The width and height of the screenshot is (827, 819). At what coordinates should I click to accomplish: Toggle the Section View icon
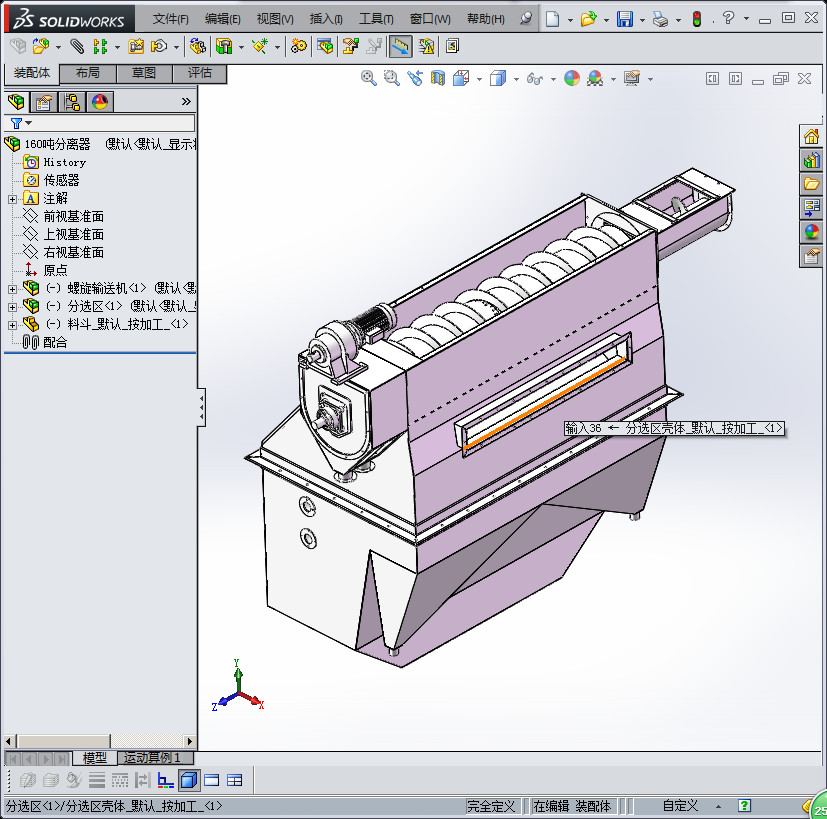coord(438,79)
